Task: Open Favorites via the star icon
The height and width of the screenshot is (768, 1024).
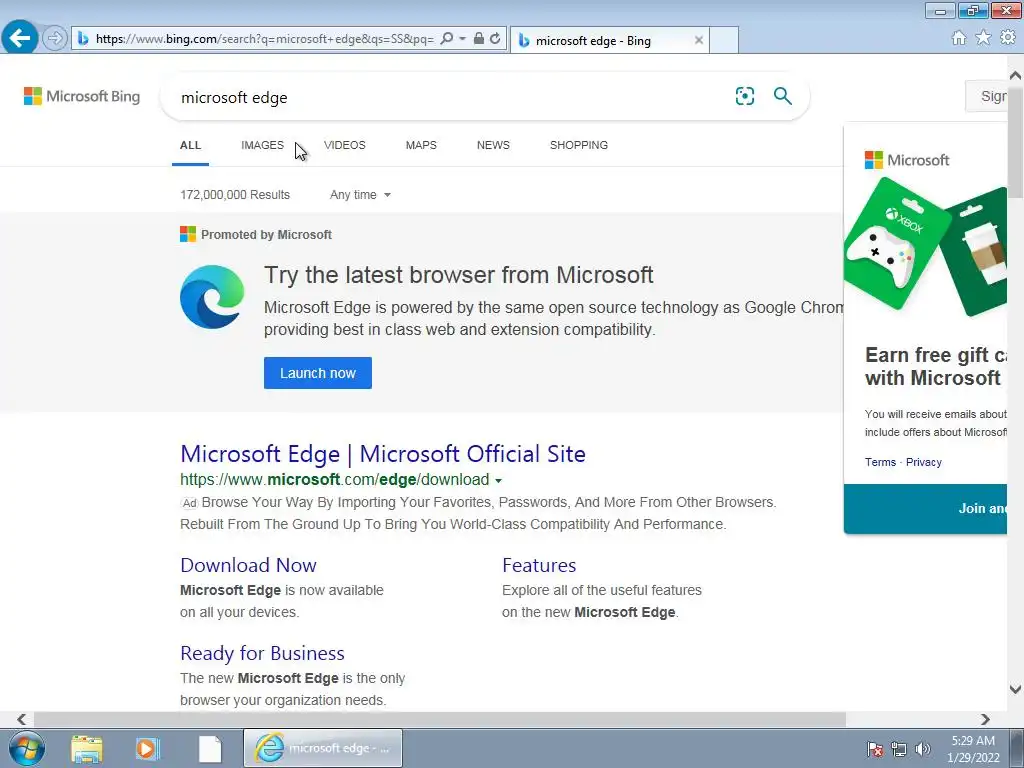Action: pyautogui.click(x=983, y=38)
